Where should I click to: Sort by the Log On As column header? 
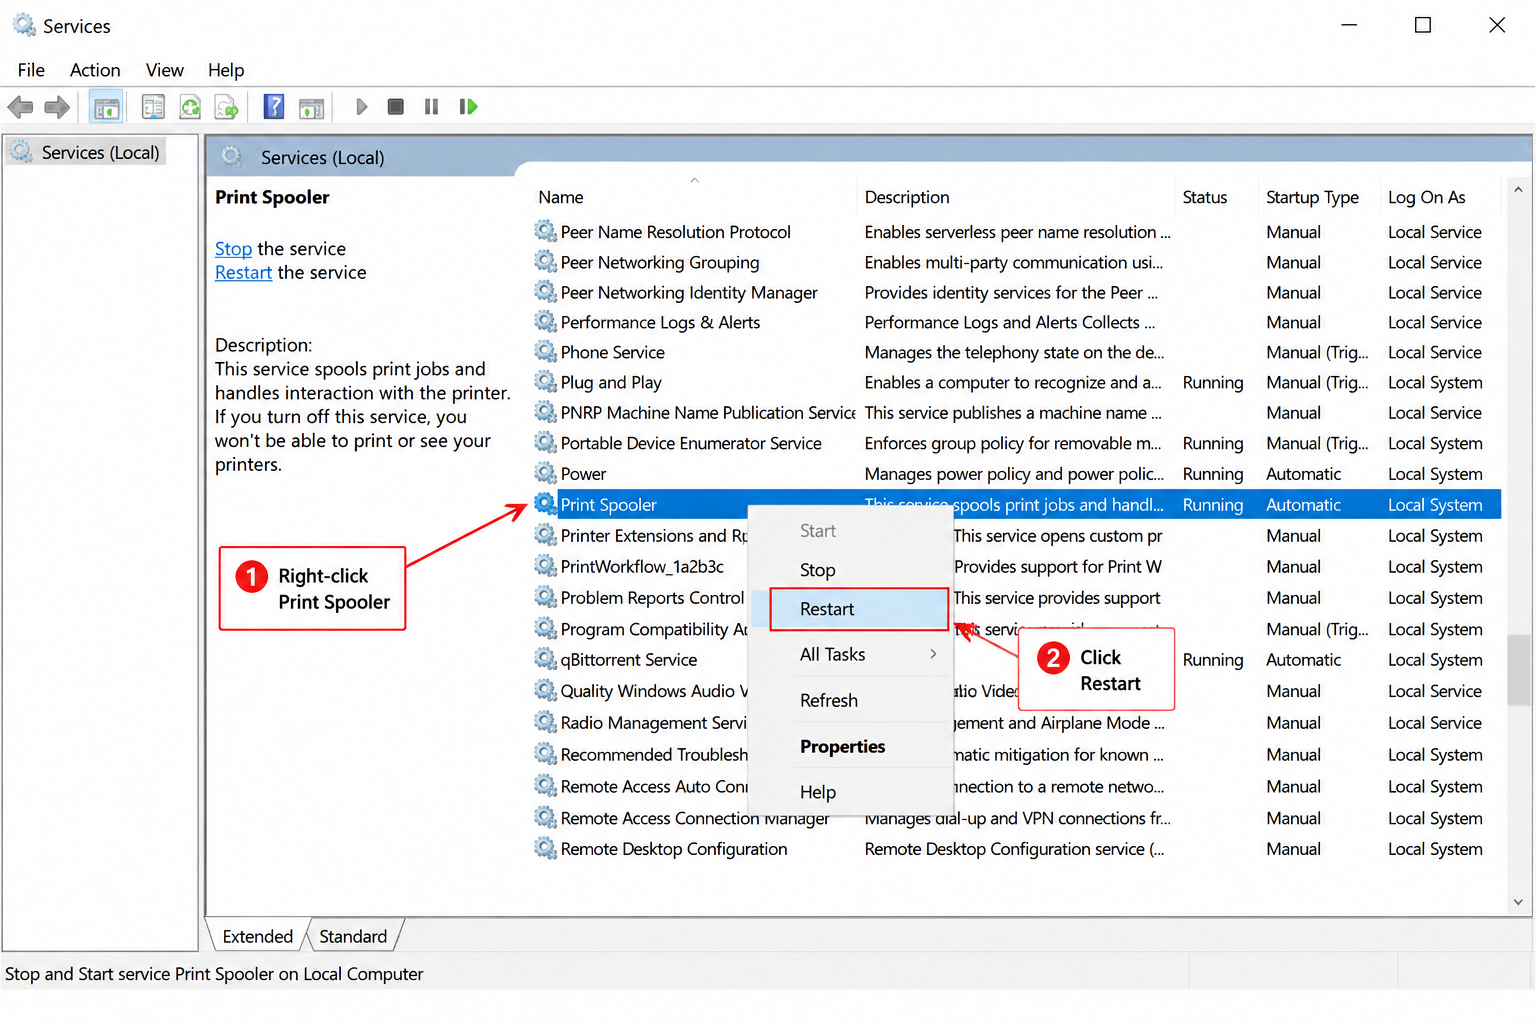tap(1440, 197)
